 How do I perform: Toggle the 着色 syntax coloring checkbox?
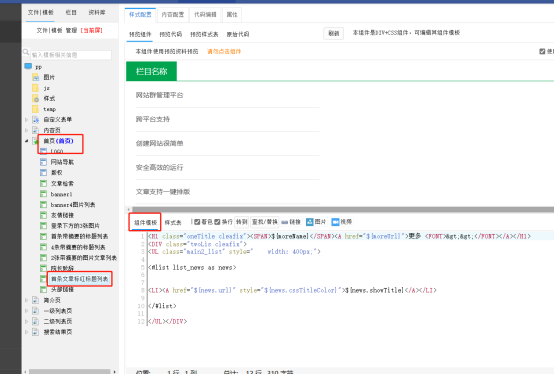197,222
